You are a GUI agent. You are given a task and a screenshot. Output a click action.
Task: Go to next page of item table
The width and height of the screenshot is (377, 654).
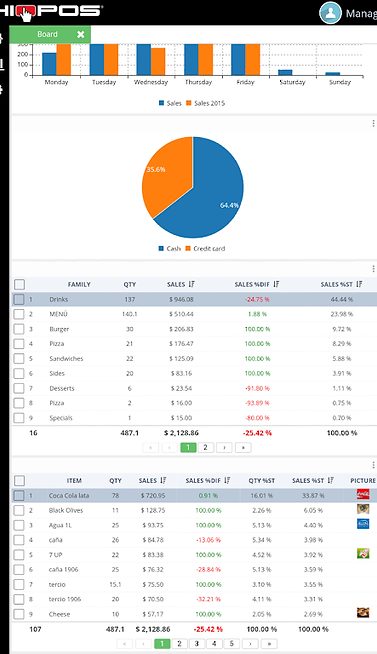pos(250,644)
